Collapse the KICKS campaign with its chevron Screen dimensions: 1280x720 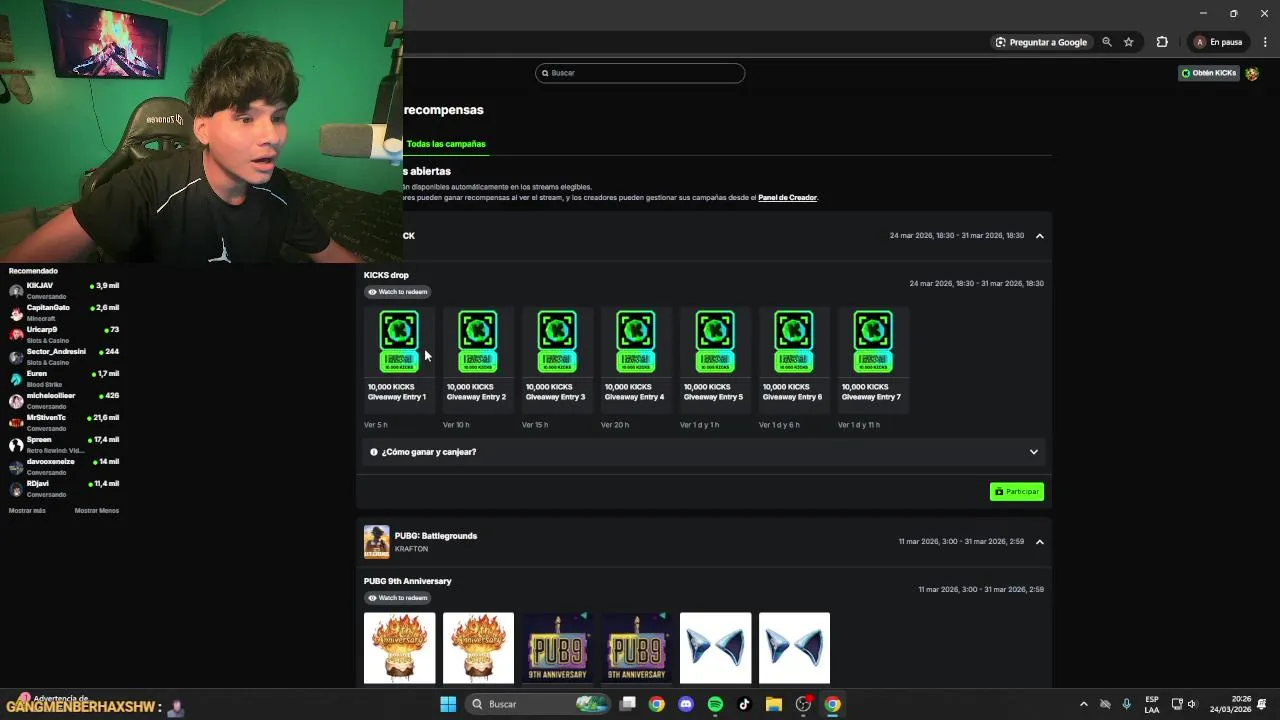(1040, 236)
